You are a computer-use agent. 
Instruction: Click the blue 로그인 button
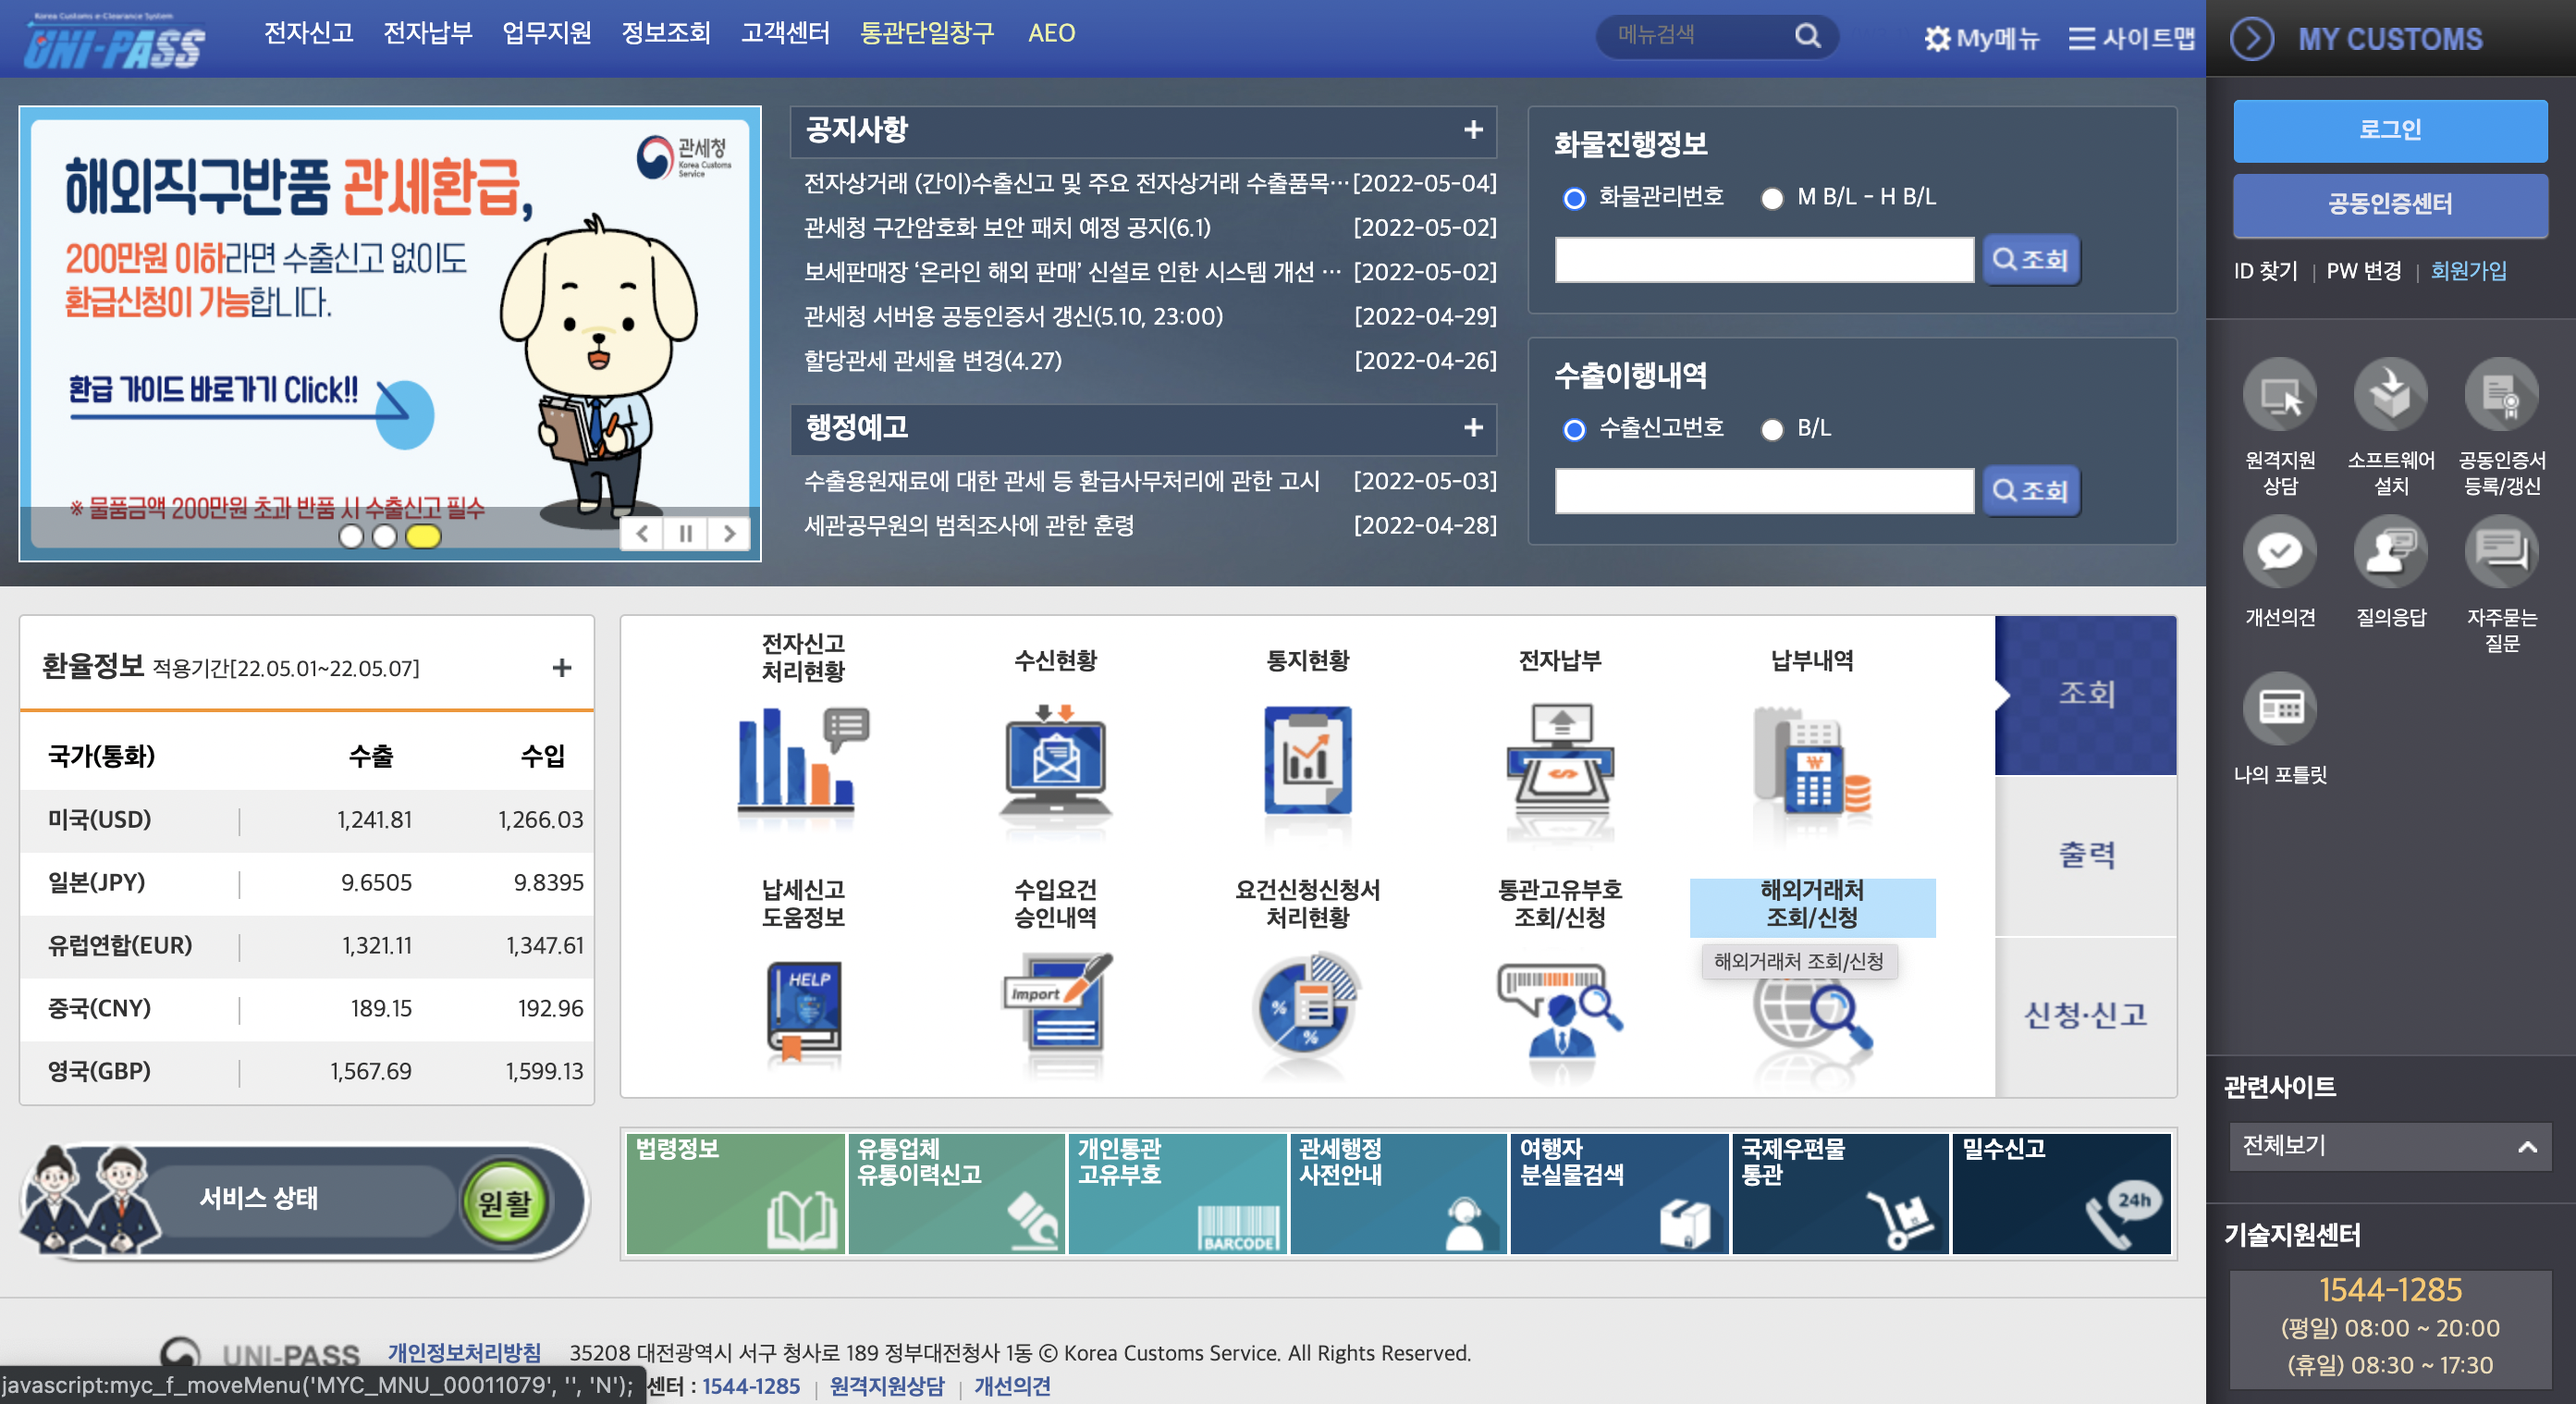click(2389, 130)
